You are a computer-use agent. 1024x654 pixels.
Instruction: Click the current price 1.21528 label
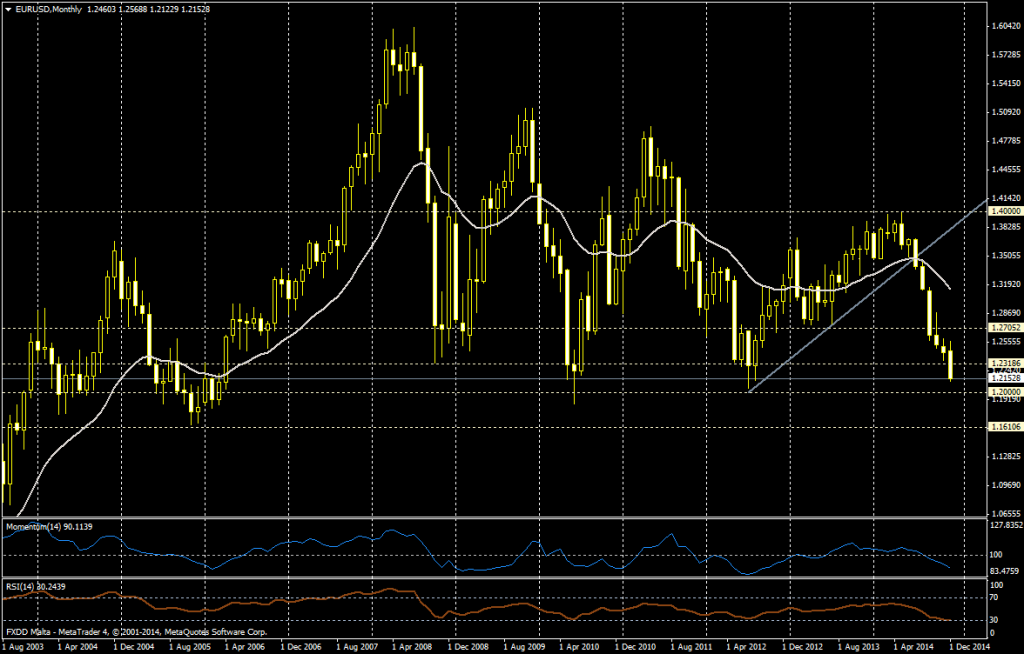[1001, 378]
